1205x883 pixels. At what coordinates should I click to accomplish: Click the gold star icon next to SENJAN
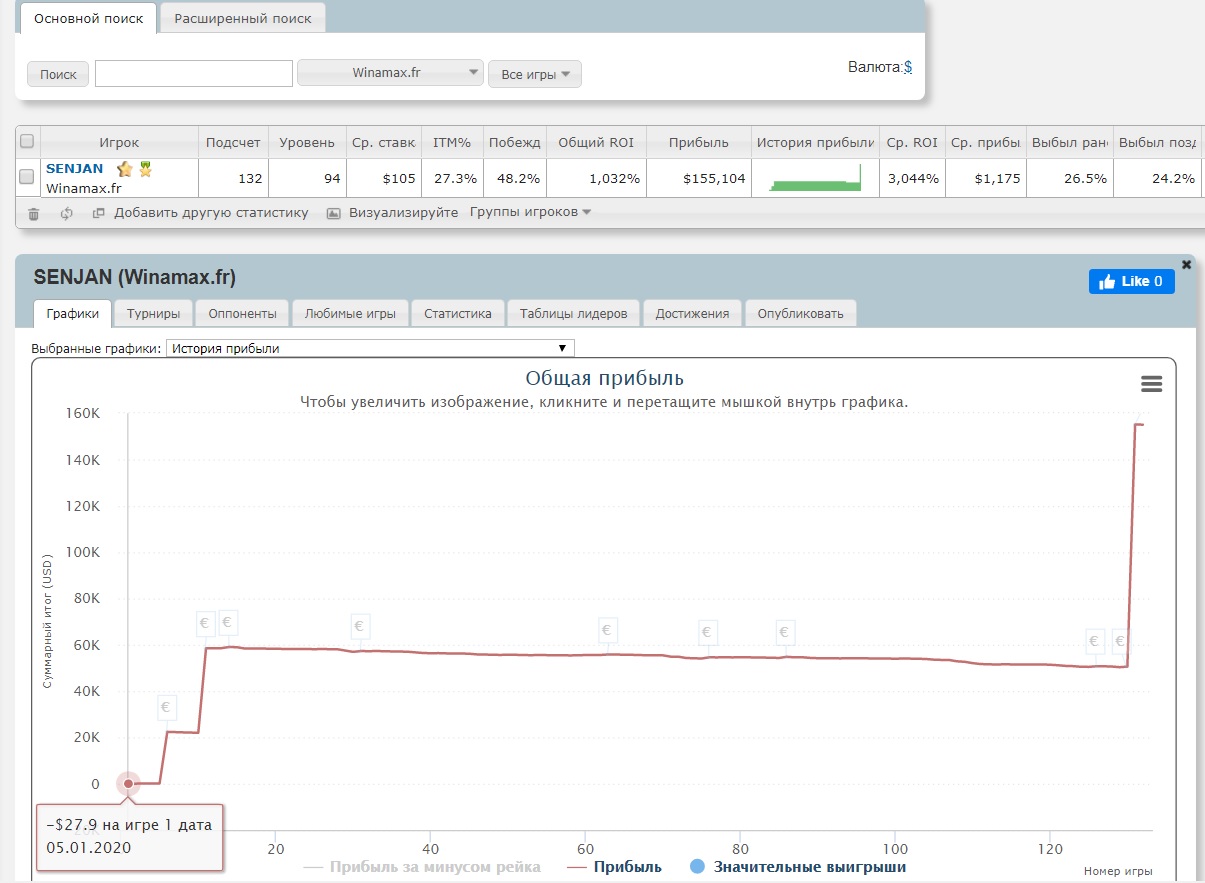[125, 169]
